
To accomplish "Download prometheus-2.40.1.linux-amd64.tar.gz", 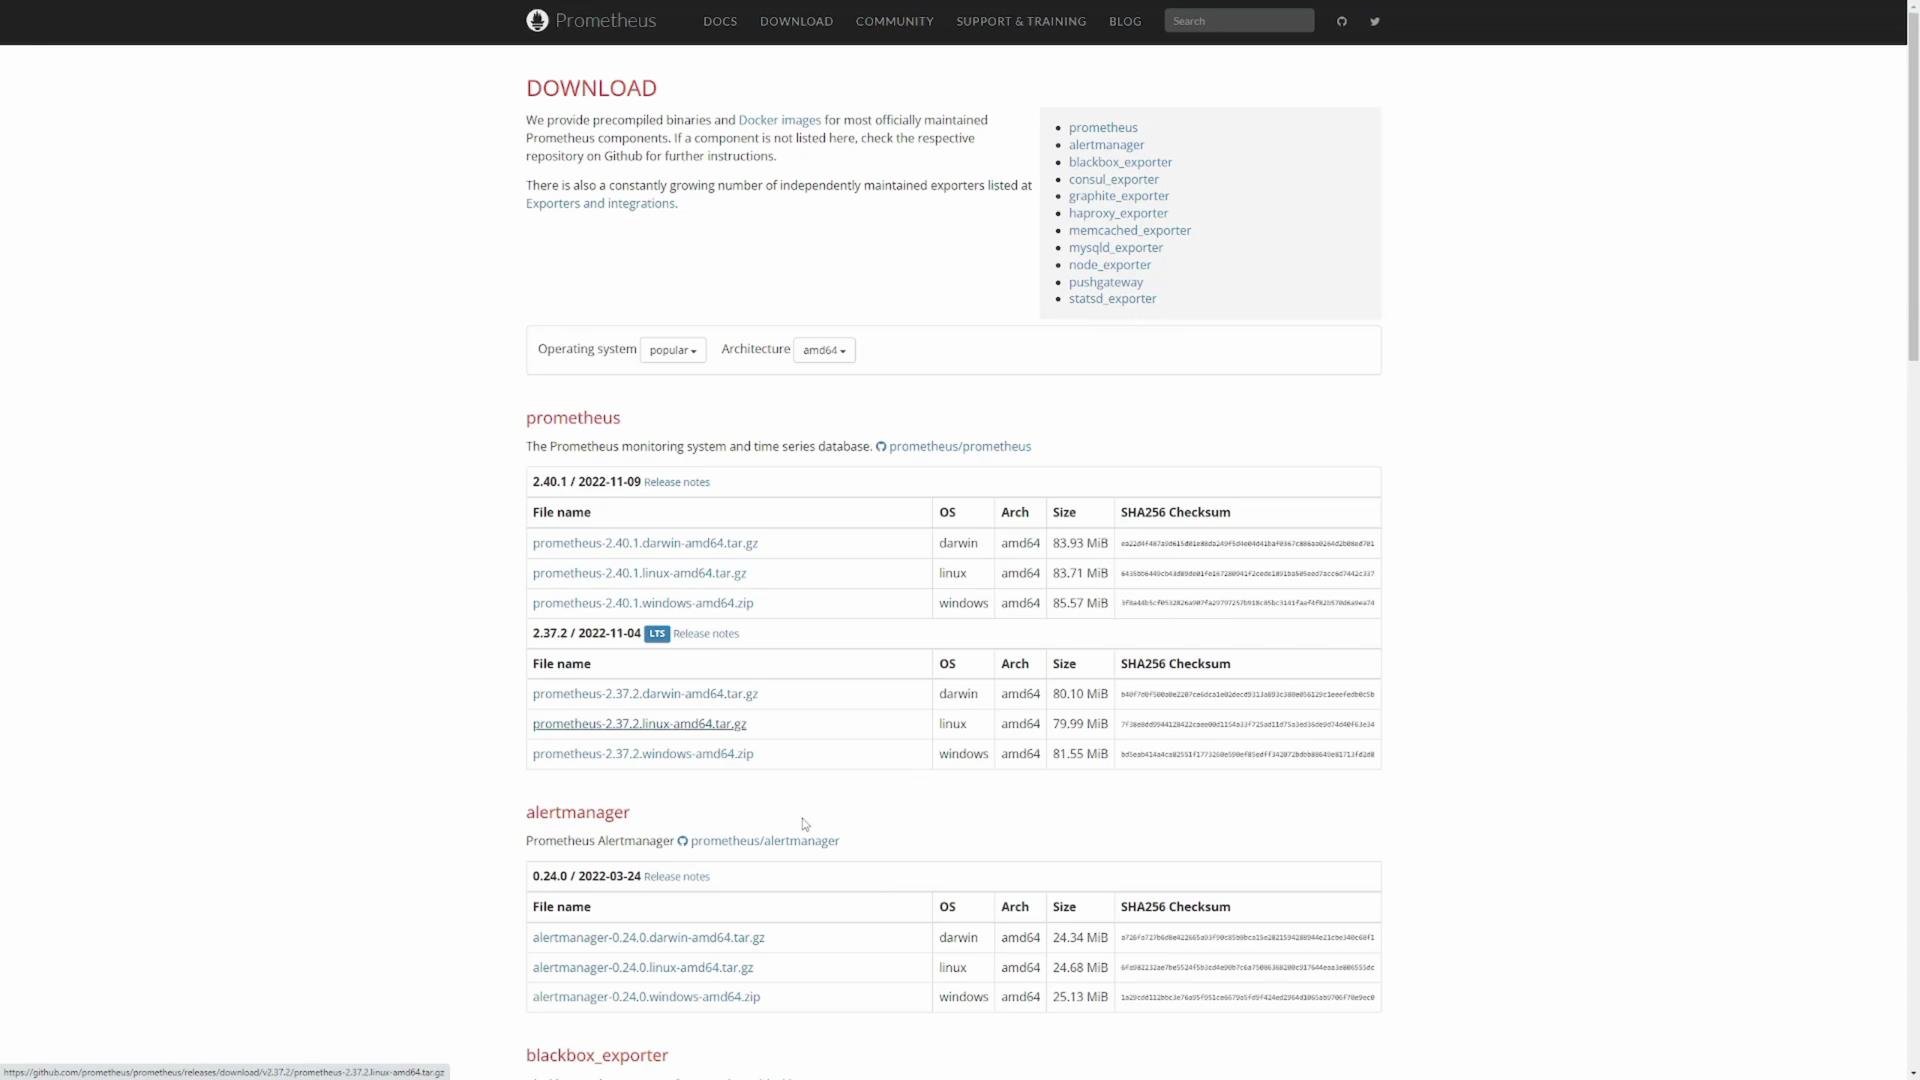I will (x=639, y=573).
